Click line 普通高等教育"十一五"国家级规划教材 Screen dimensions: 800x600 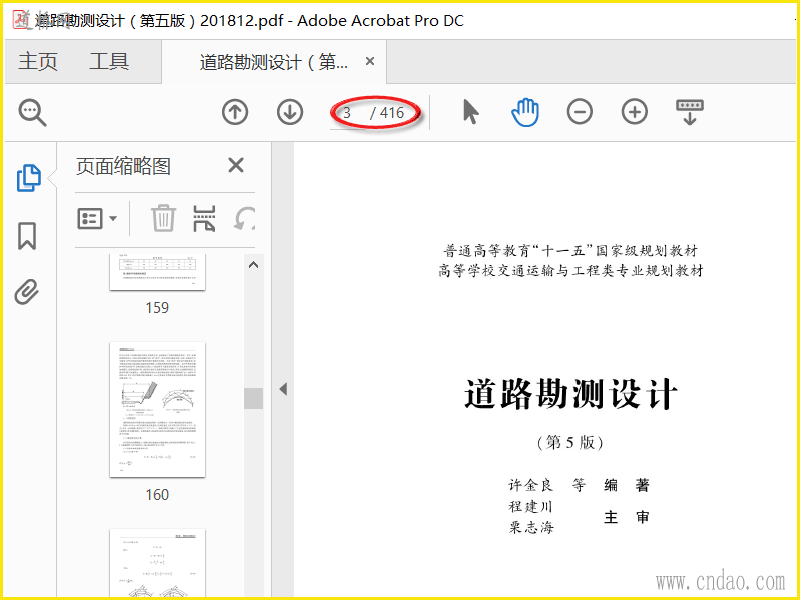(x=570, y=251)
